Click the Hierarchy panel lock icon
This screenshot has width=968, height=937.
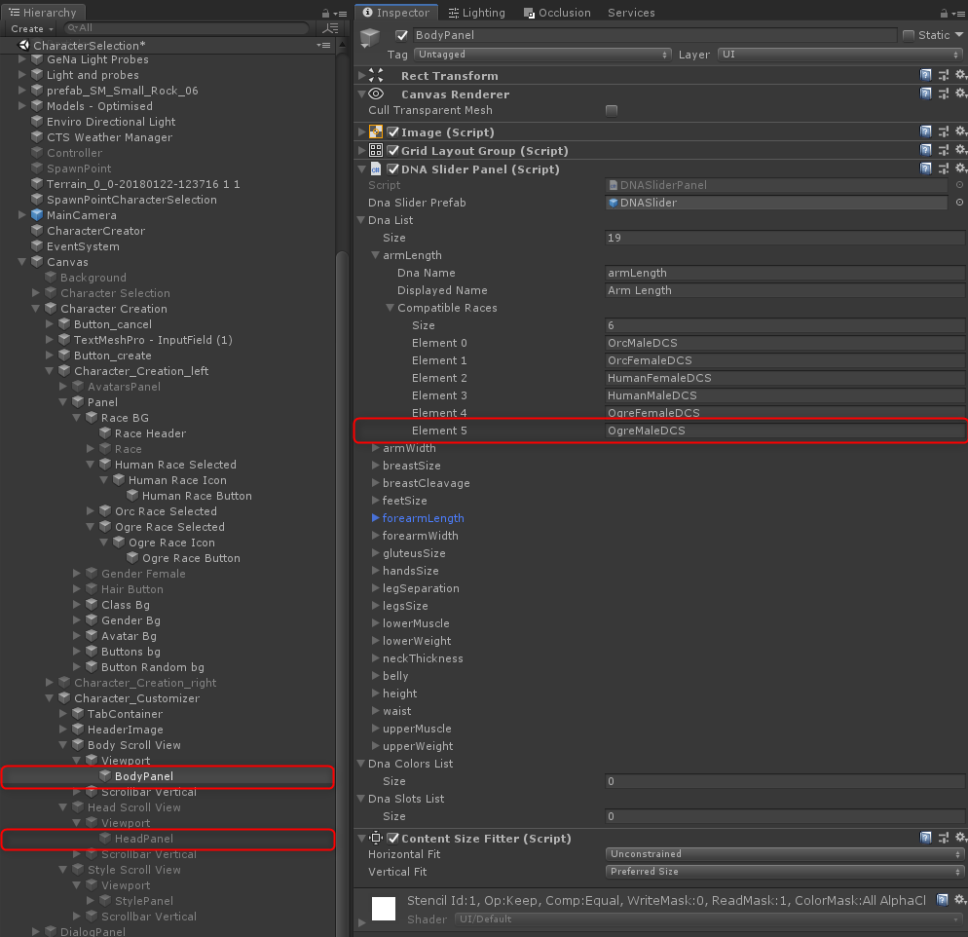click(x=326, y=14)
